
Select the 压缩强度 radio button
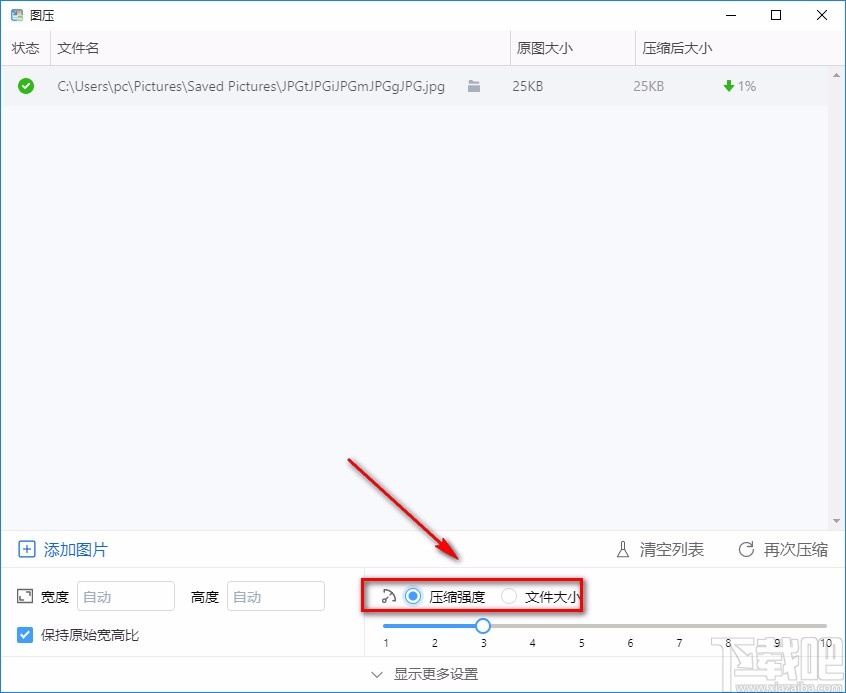(412, 596)
